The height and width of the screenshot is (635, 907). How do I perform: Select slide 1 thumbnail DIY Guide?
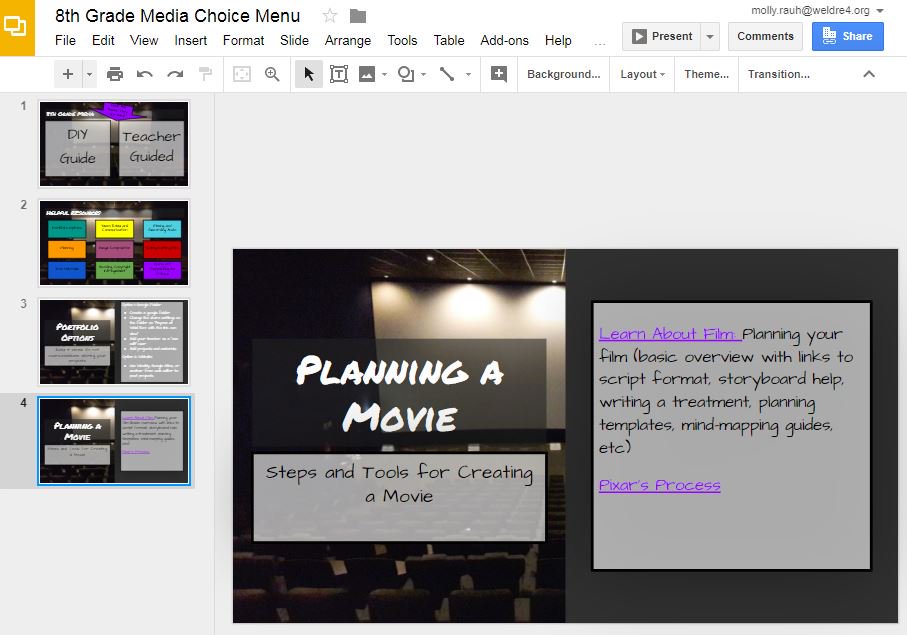(x=114, y=144)
